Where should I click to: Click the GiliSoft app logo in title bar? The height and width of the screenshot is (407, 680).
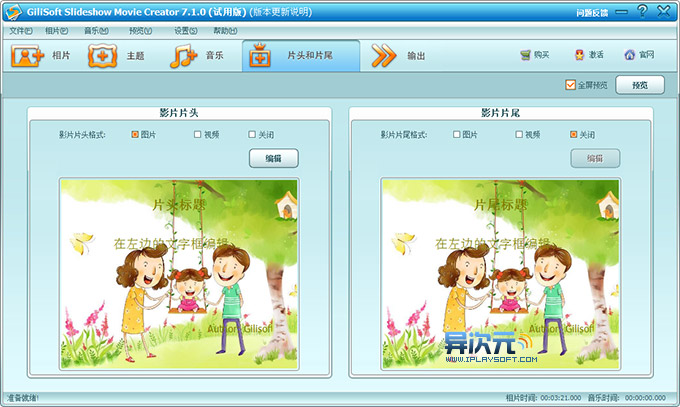pyautogui.click(x=13, y=12)
